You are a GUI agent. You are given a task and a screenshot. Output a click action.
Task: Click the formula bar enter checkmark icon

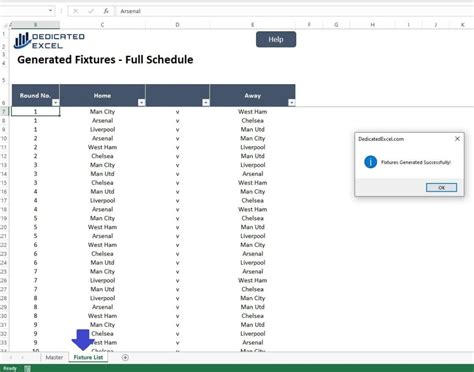pyautogui.click(x=91, y=11)
